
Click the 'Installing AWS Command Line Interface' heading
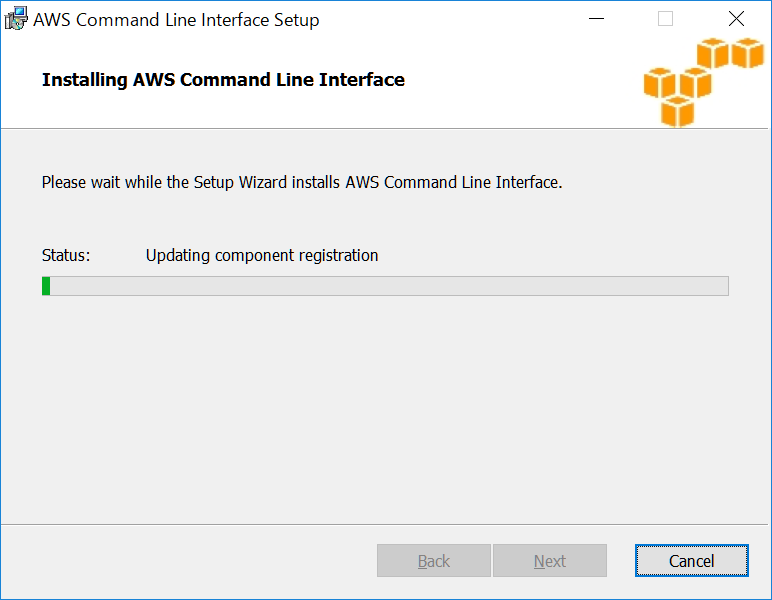point(223,80)
